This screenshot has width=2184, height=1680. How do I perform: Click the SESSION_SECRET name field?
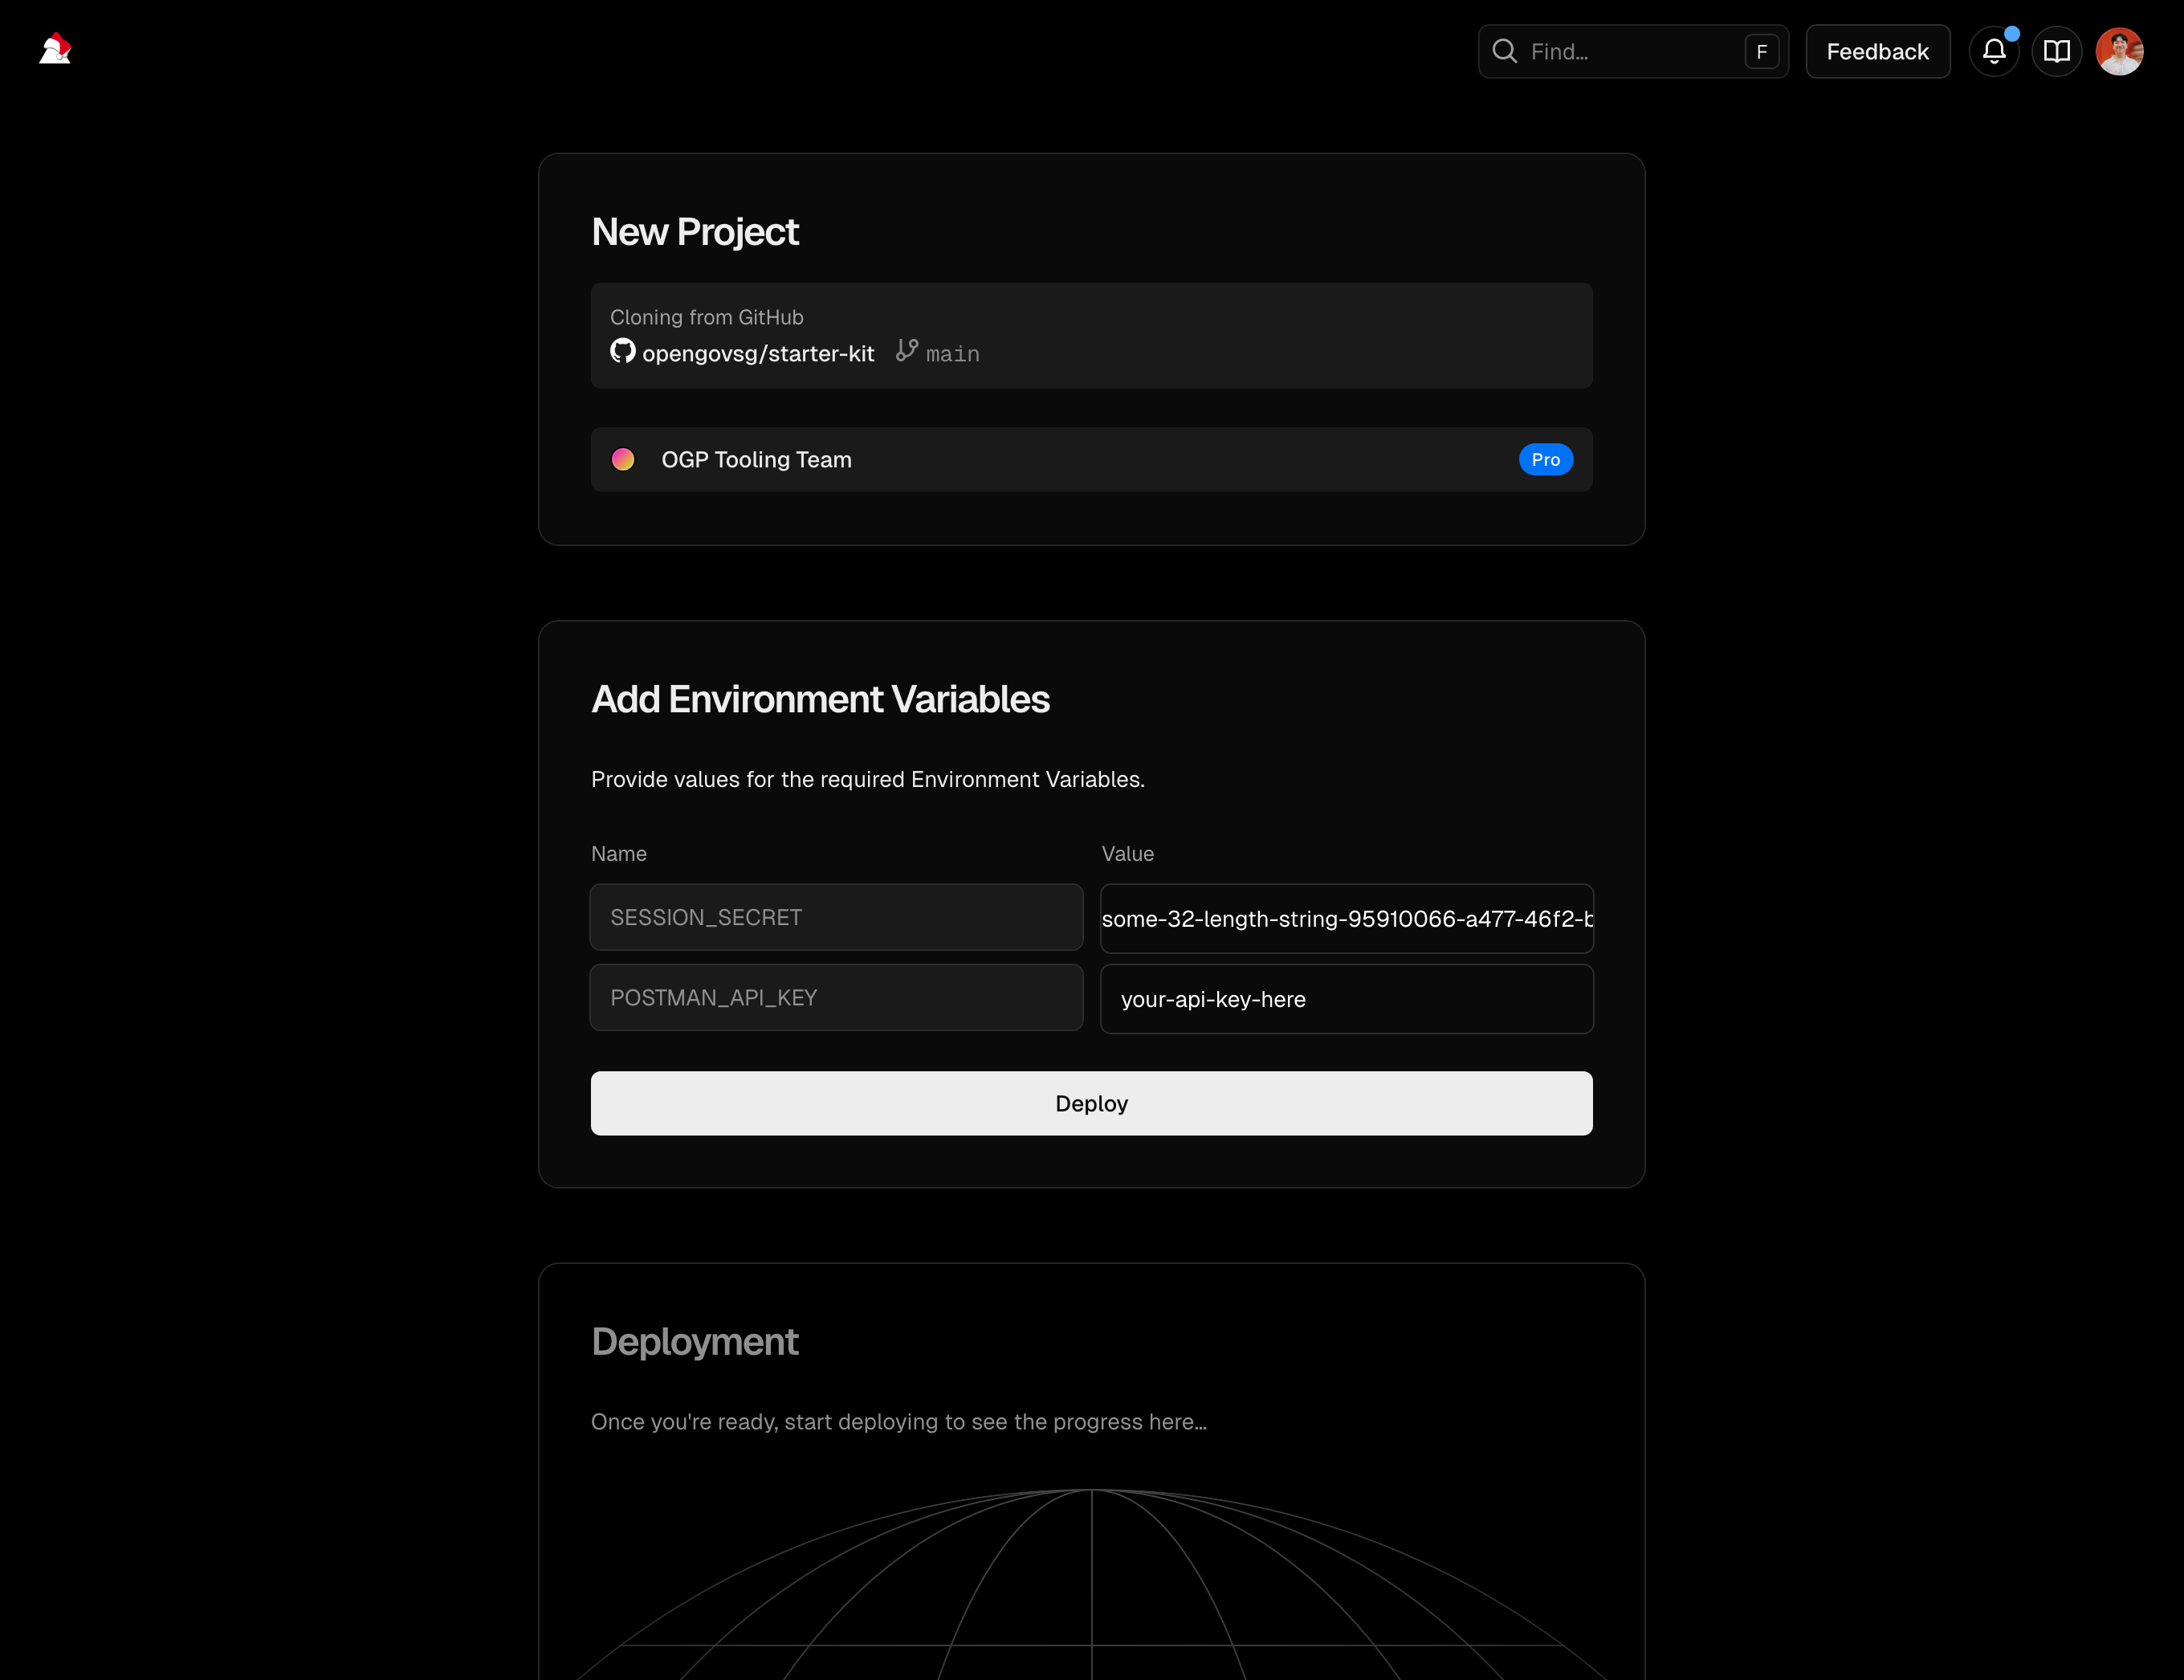836,917
